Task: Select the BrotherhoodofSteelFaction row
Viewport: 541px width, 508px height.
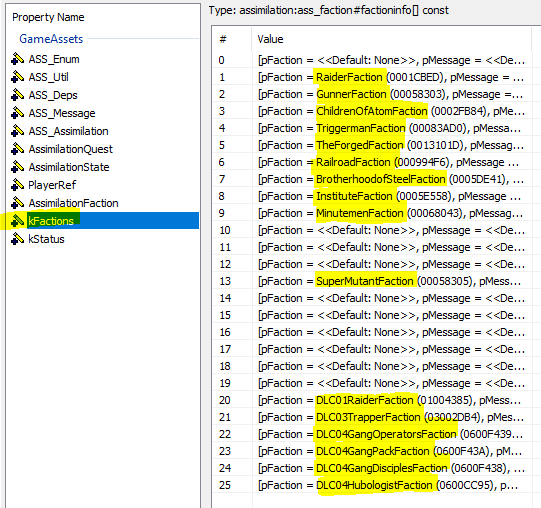Action: [x=372, y=179]
